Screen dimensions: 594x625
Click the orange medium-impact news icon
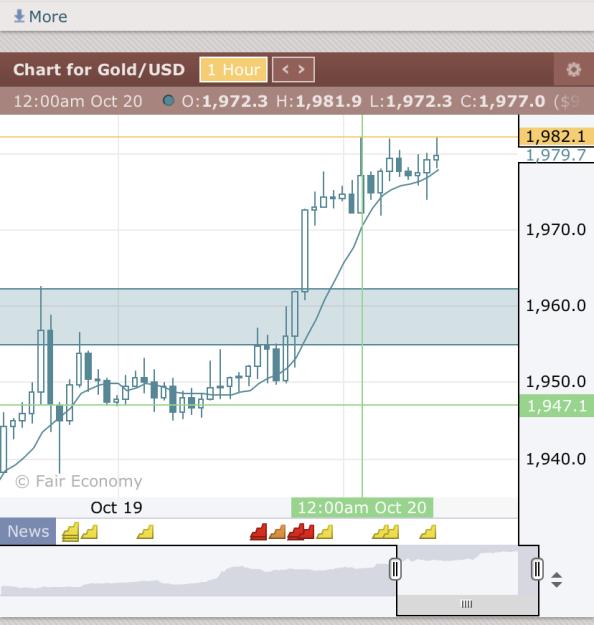[277, 532]
